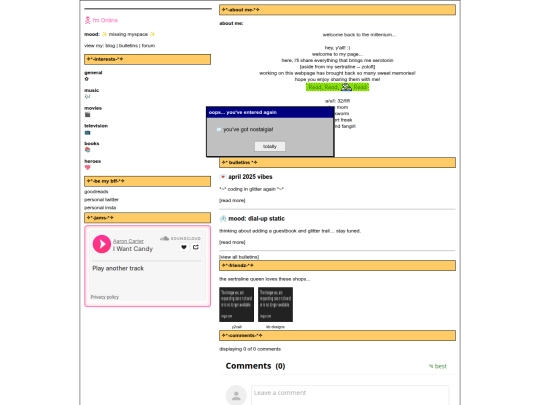Image resolution: width=540 pixels, height=405 pixels.
Task: Click the april 2025 vibes heart envelope icon
Action: coord(223,177)
